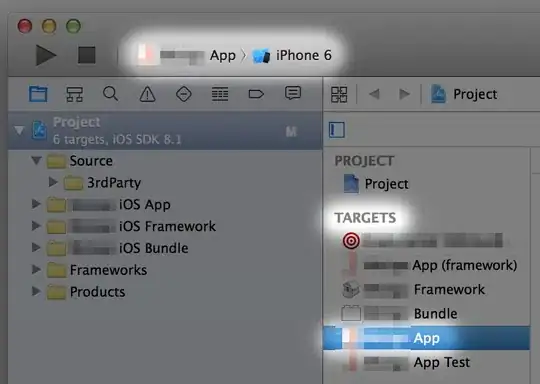Stop the running build
This screenshot has height=384, width=540.
(86, 55)
